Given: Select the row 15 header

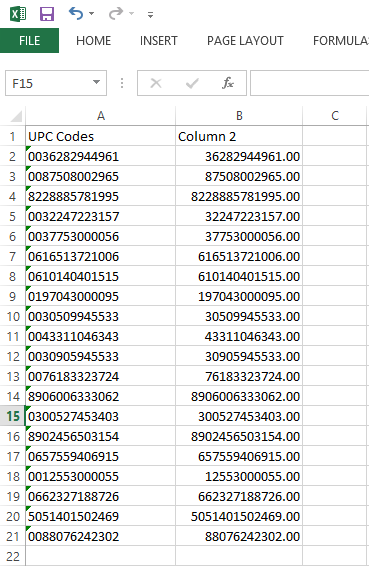Looking at the screenshot, I should point(13,416).
